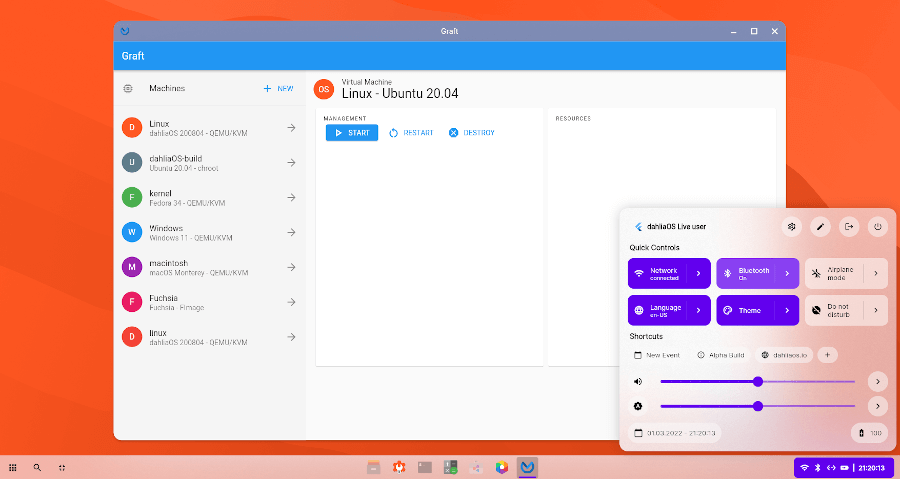
Task: Expand Do not disturb chevron
Action: pos(876,310)
